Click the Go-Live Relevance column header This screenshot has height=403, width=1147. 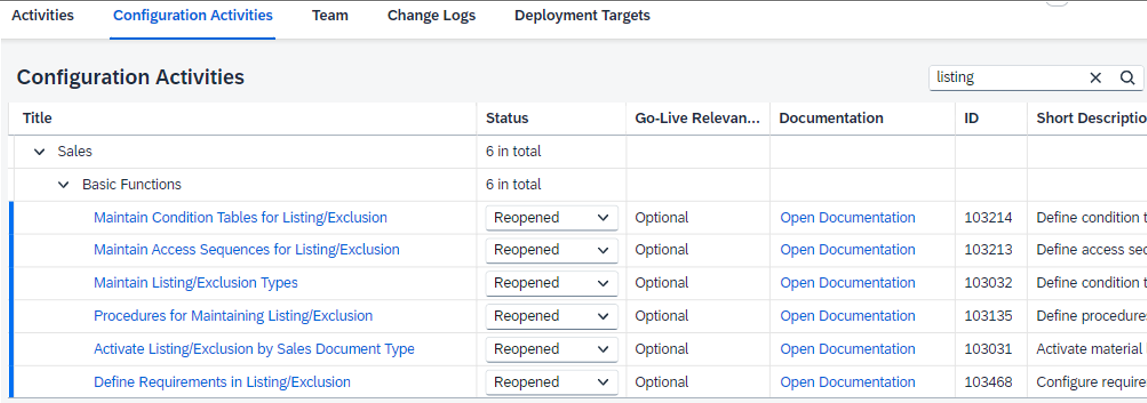coord(697,118)
